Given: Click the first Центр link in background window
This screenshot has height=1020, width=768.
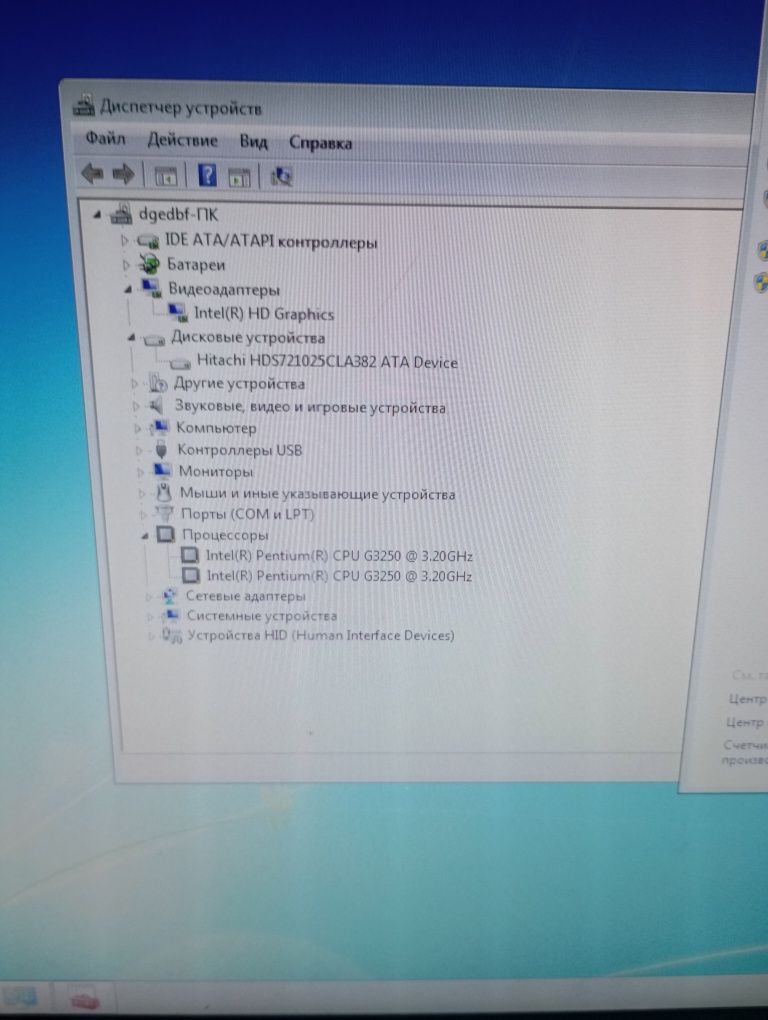Looking at the screenshot, I should [747, 699].
